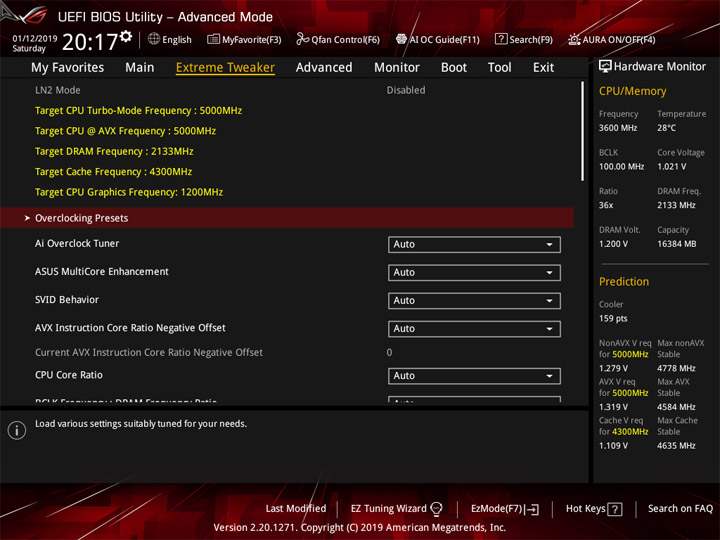The height and width of the screenshot is (540, 720).
Task: Click Target CPU @ AVX Frequency text
Action: (125, 131)
